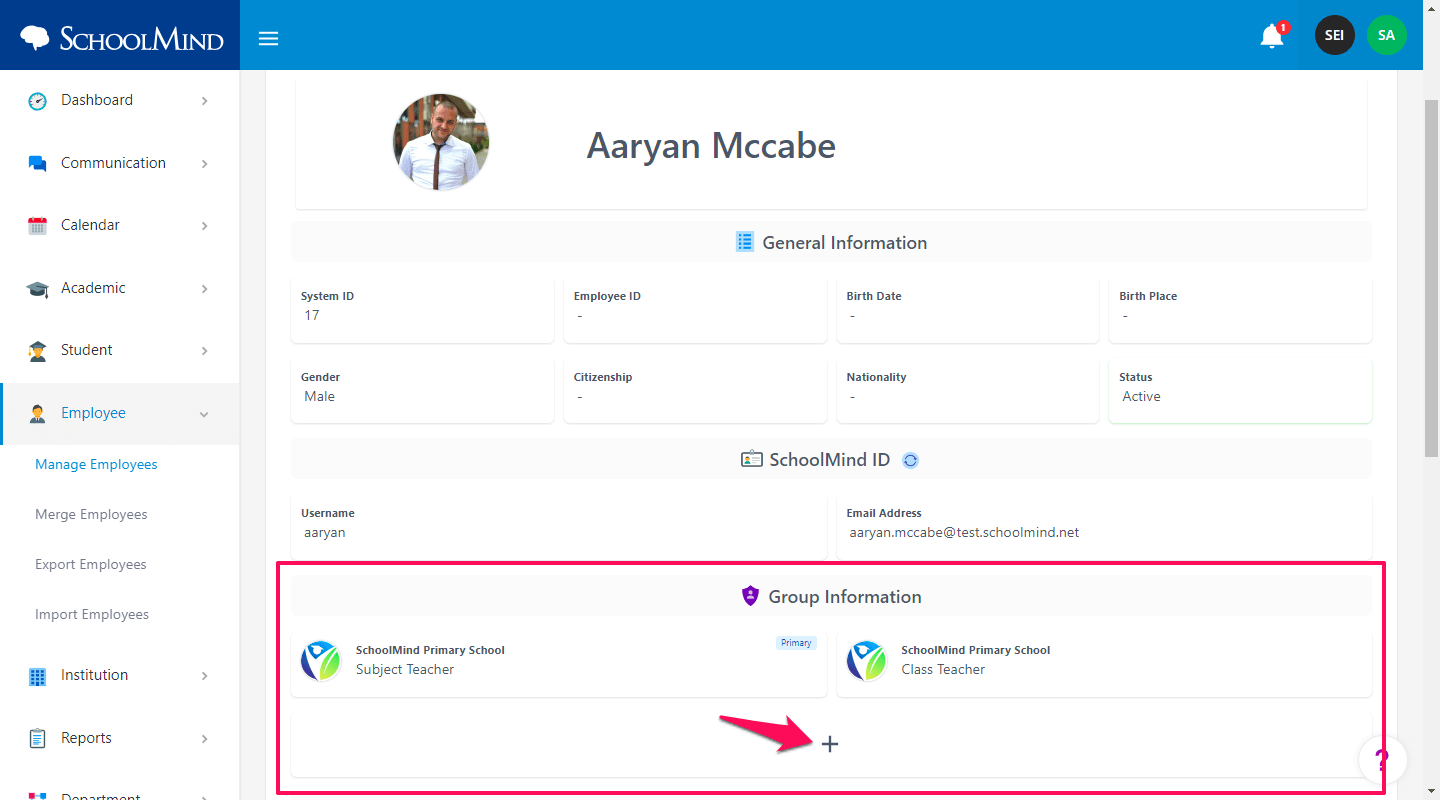Screen dimensions: 1440x800
Task: Click the Dashboard gauge icon
Action: (x=38, y=100)
